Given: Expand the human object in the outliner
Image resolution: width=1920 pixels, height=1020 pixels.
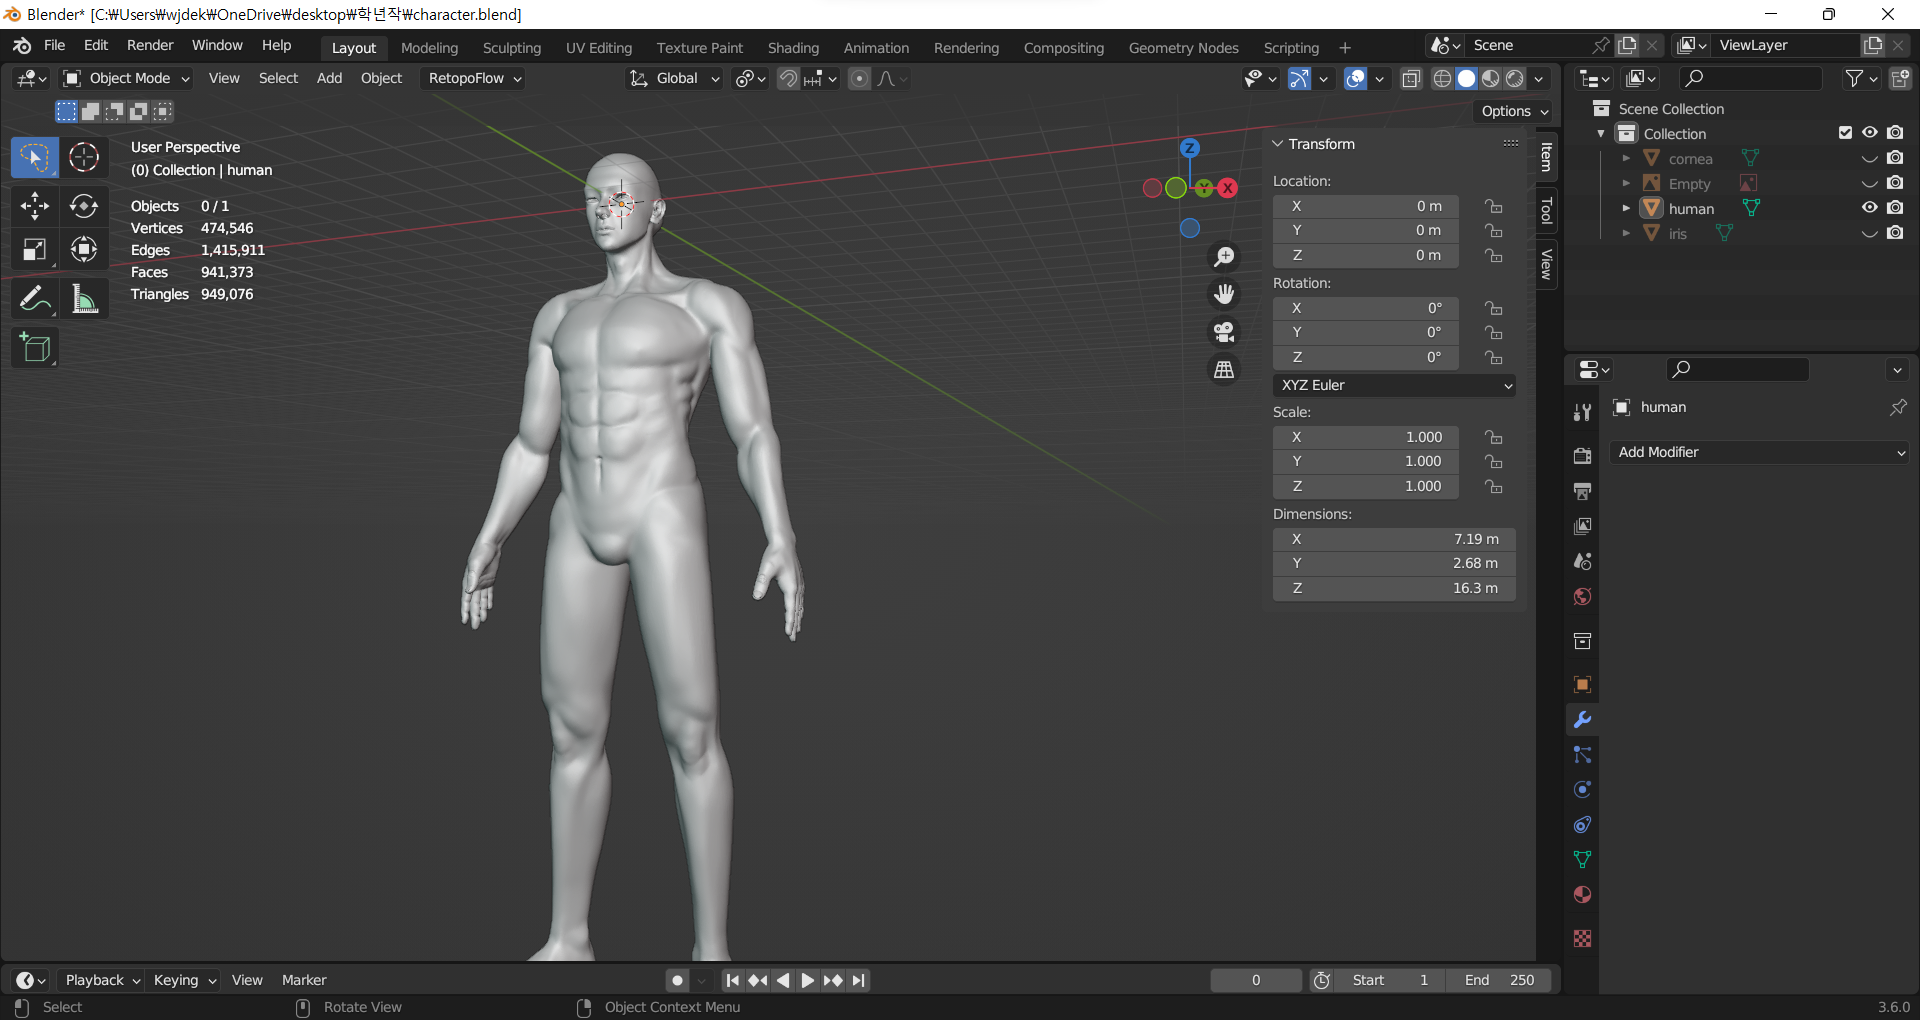Looking at the screenshot, I should click(1626, 208).
